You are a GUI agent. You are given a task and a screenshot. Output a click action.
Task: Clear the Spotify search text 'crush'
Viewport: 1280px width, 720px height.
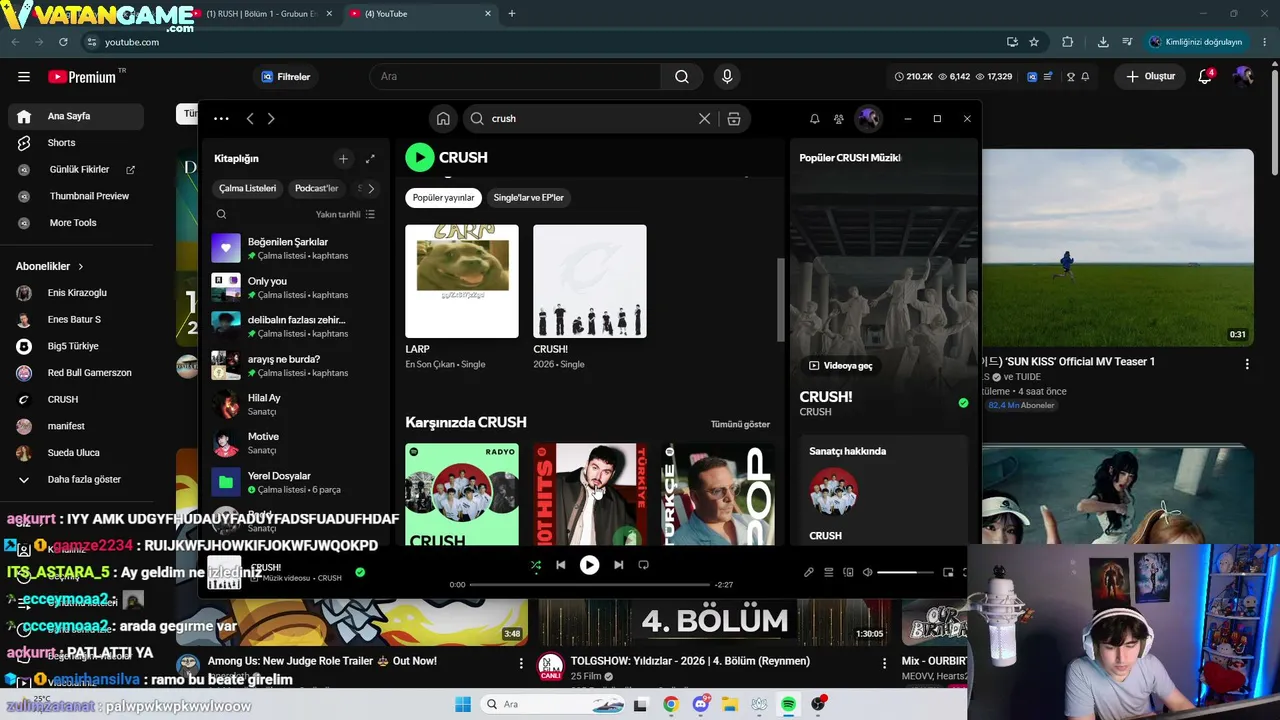click(704, 118)
